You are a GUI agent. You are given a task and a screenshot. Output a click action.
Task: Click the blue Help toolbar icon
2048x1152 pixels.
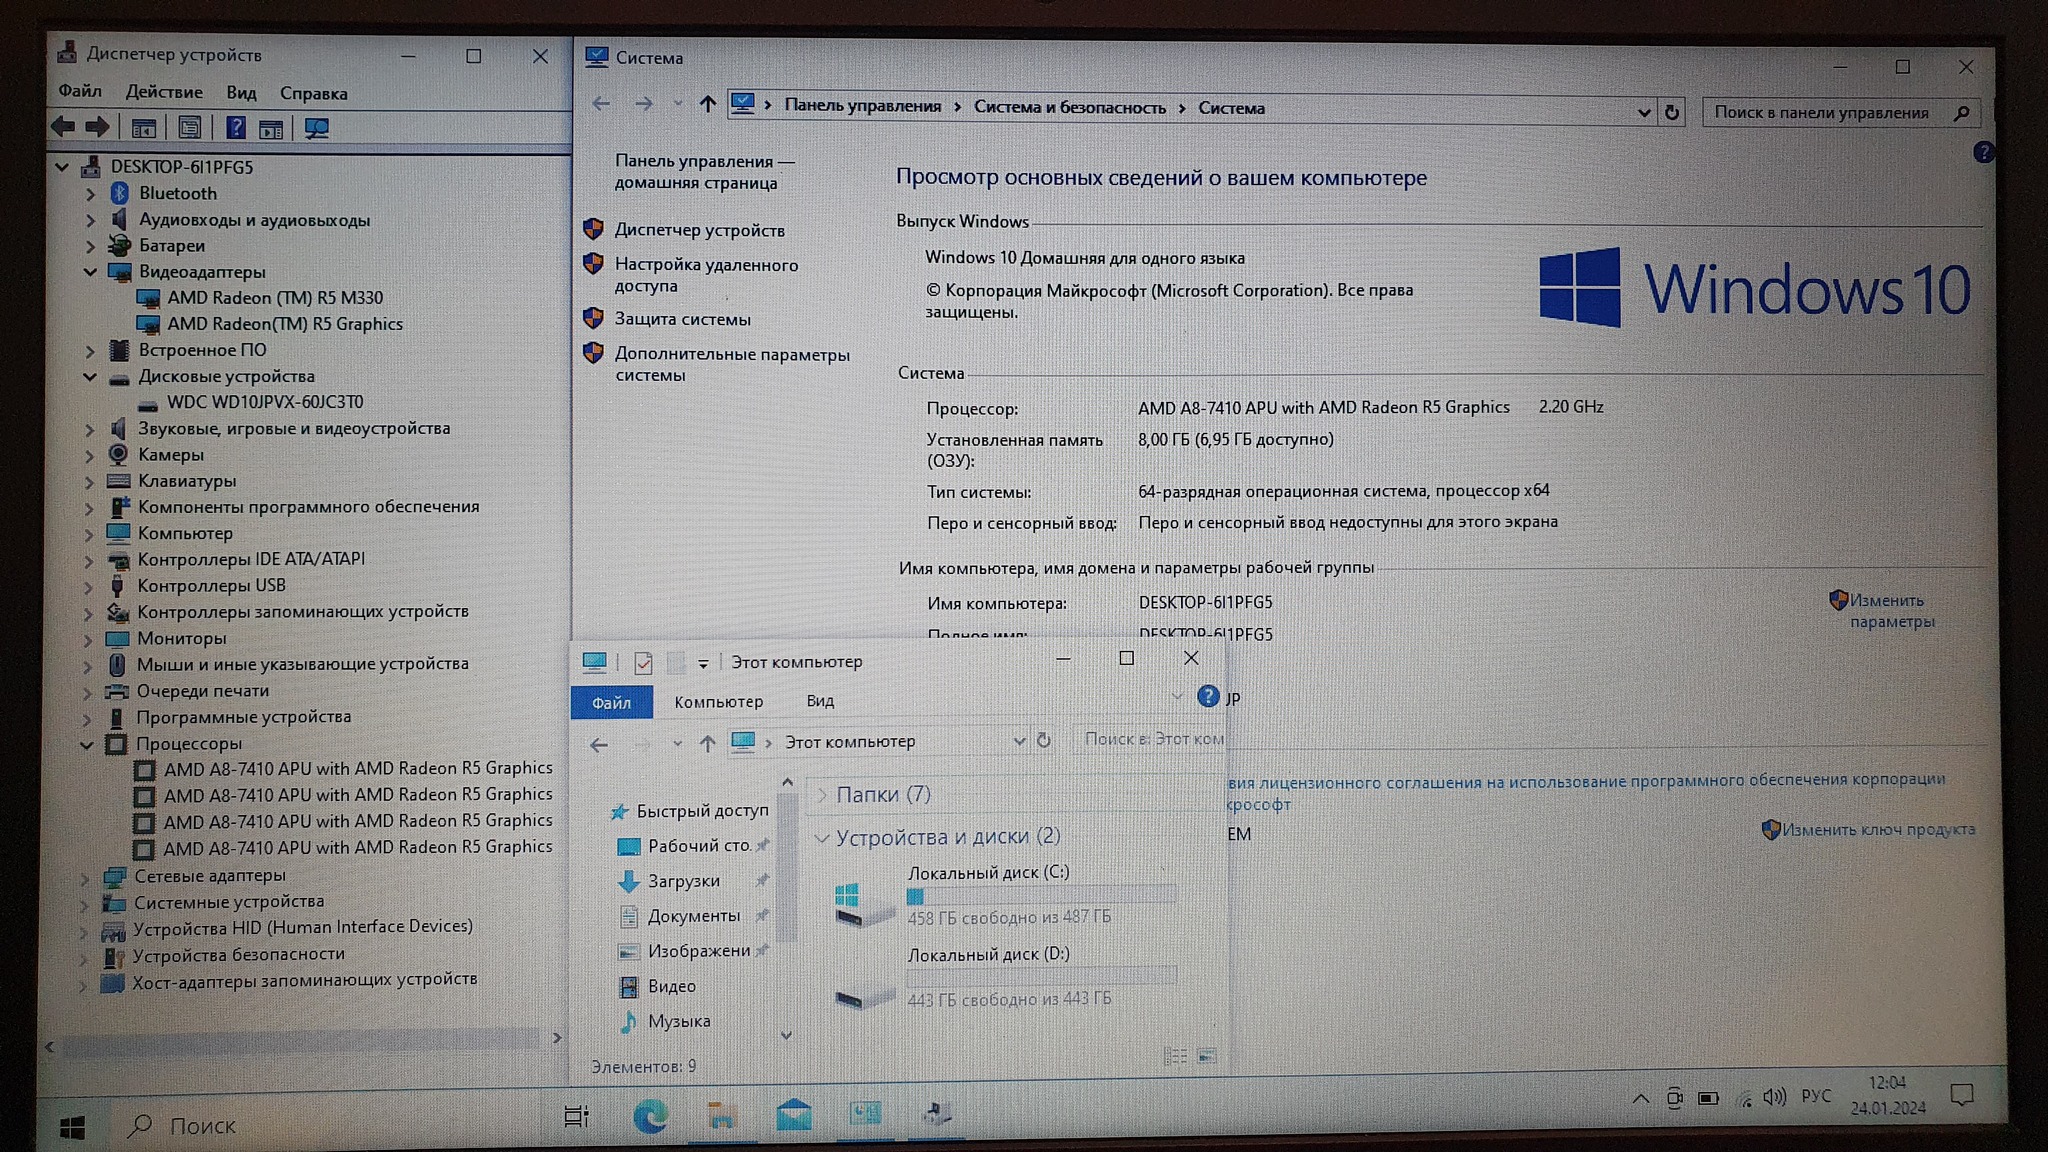pos(235,128)
